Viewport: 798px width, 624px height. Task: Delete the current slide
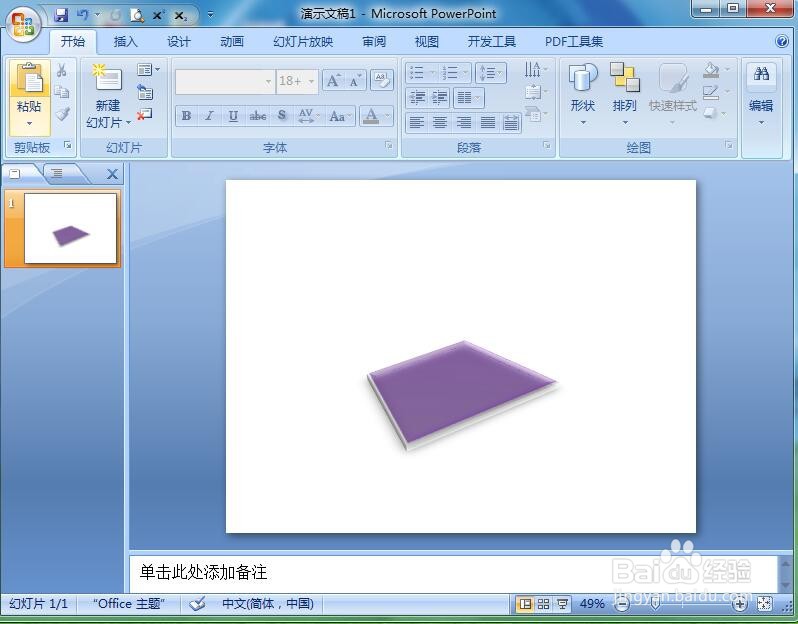point(145,114)
